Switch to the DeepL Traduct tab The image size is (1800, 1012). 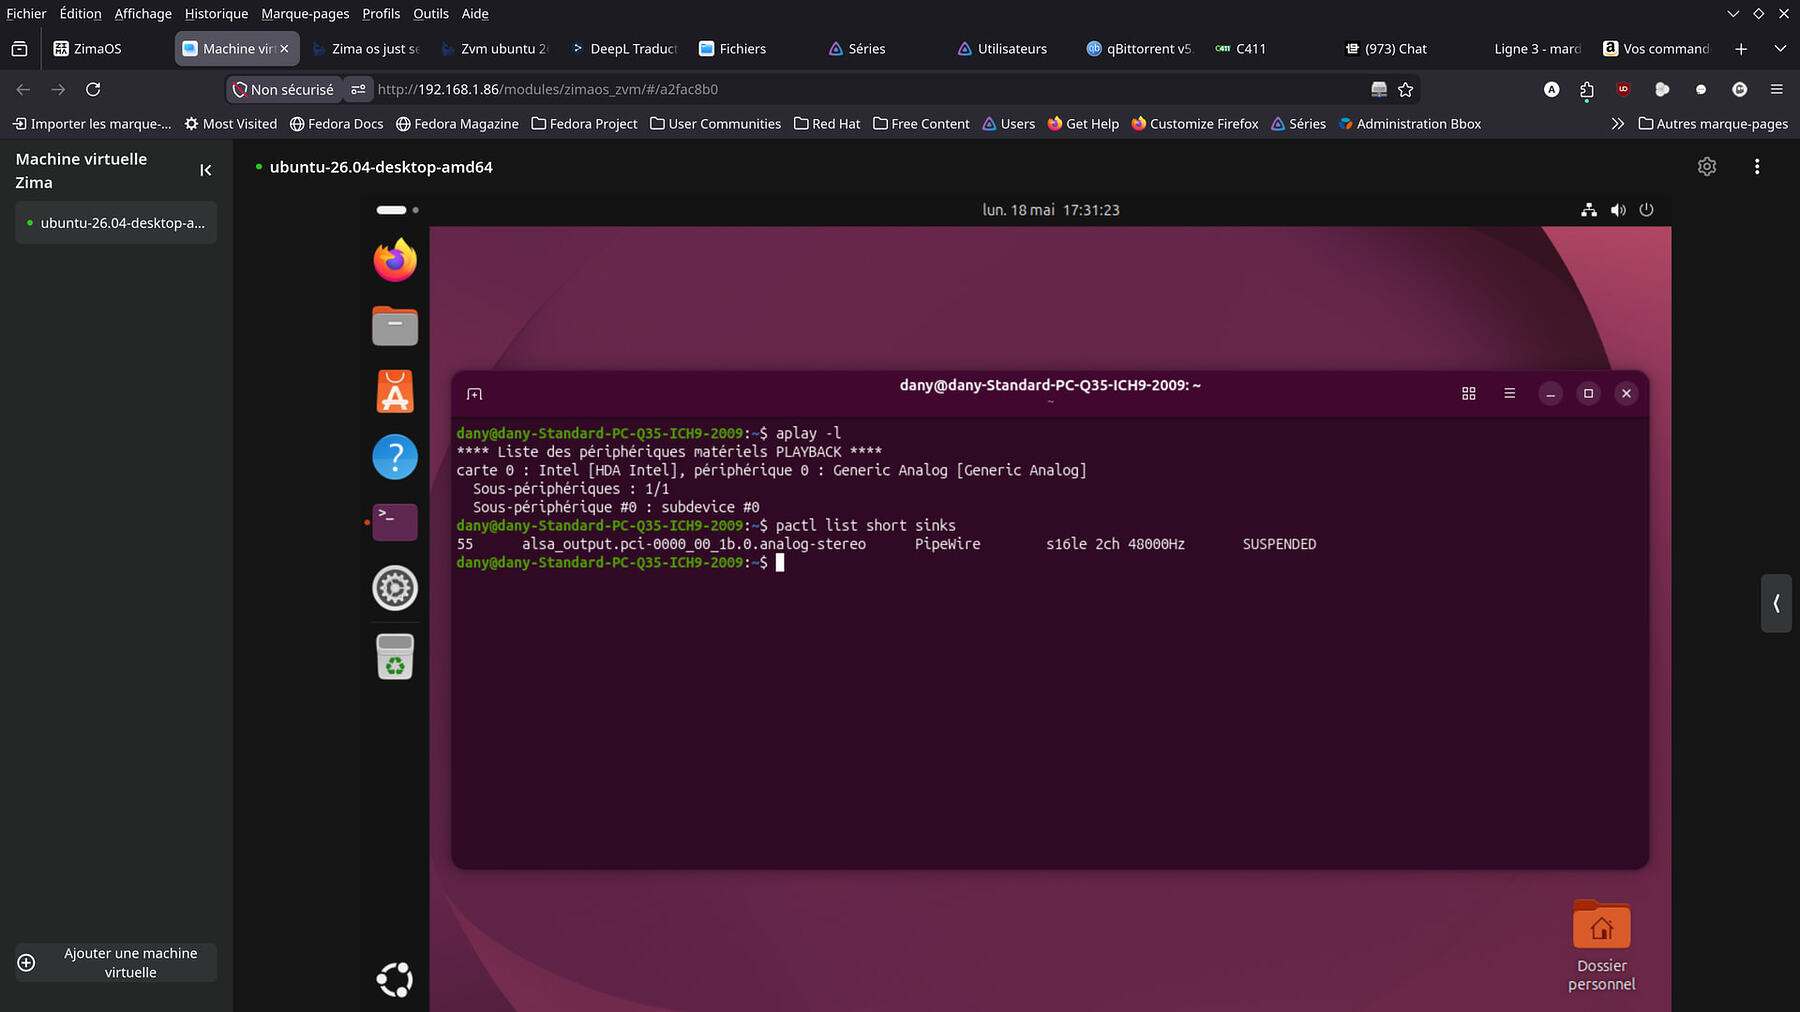[x=625, y=48]
